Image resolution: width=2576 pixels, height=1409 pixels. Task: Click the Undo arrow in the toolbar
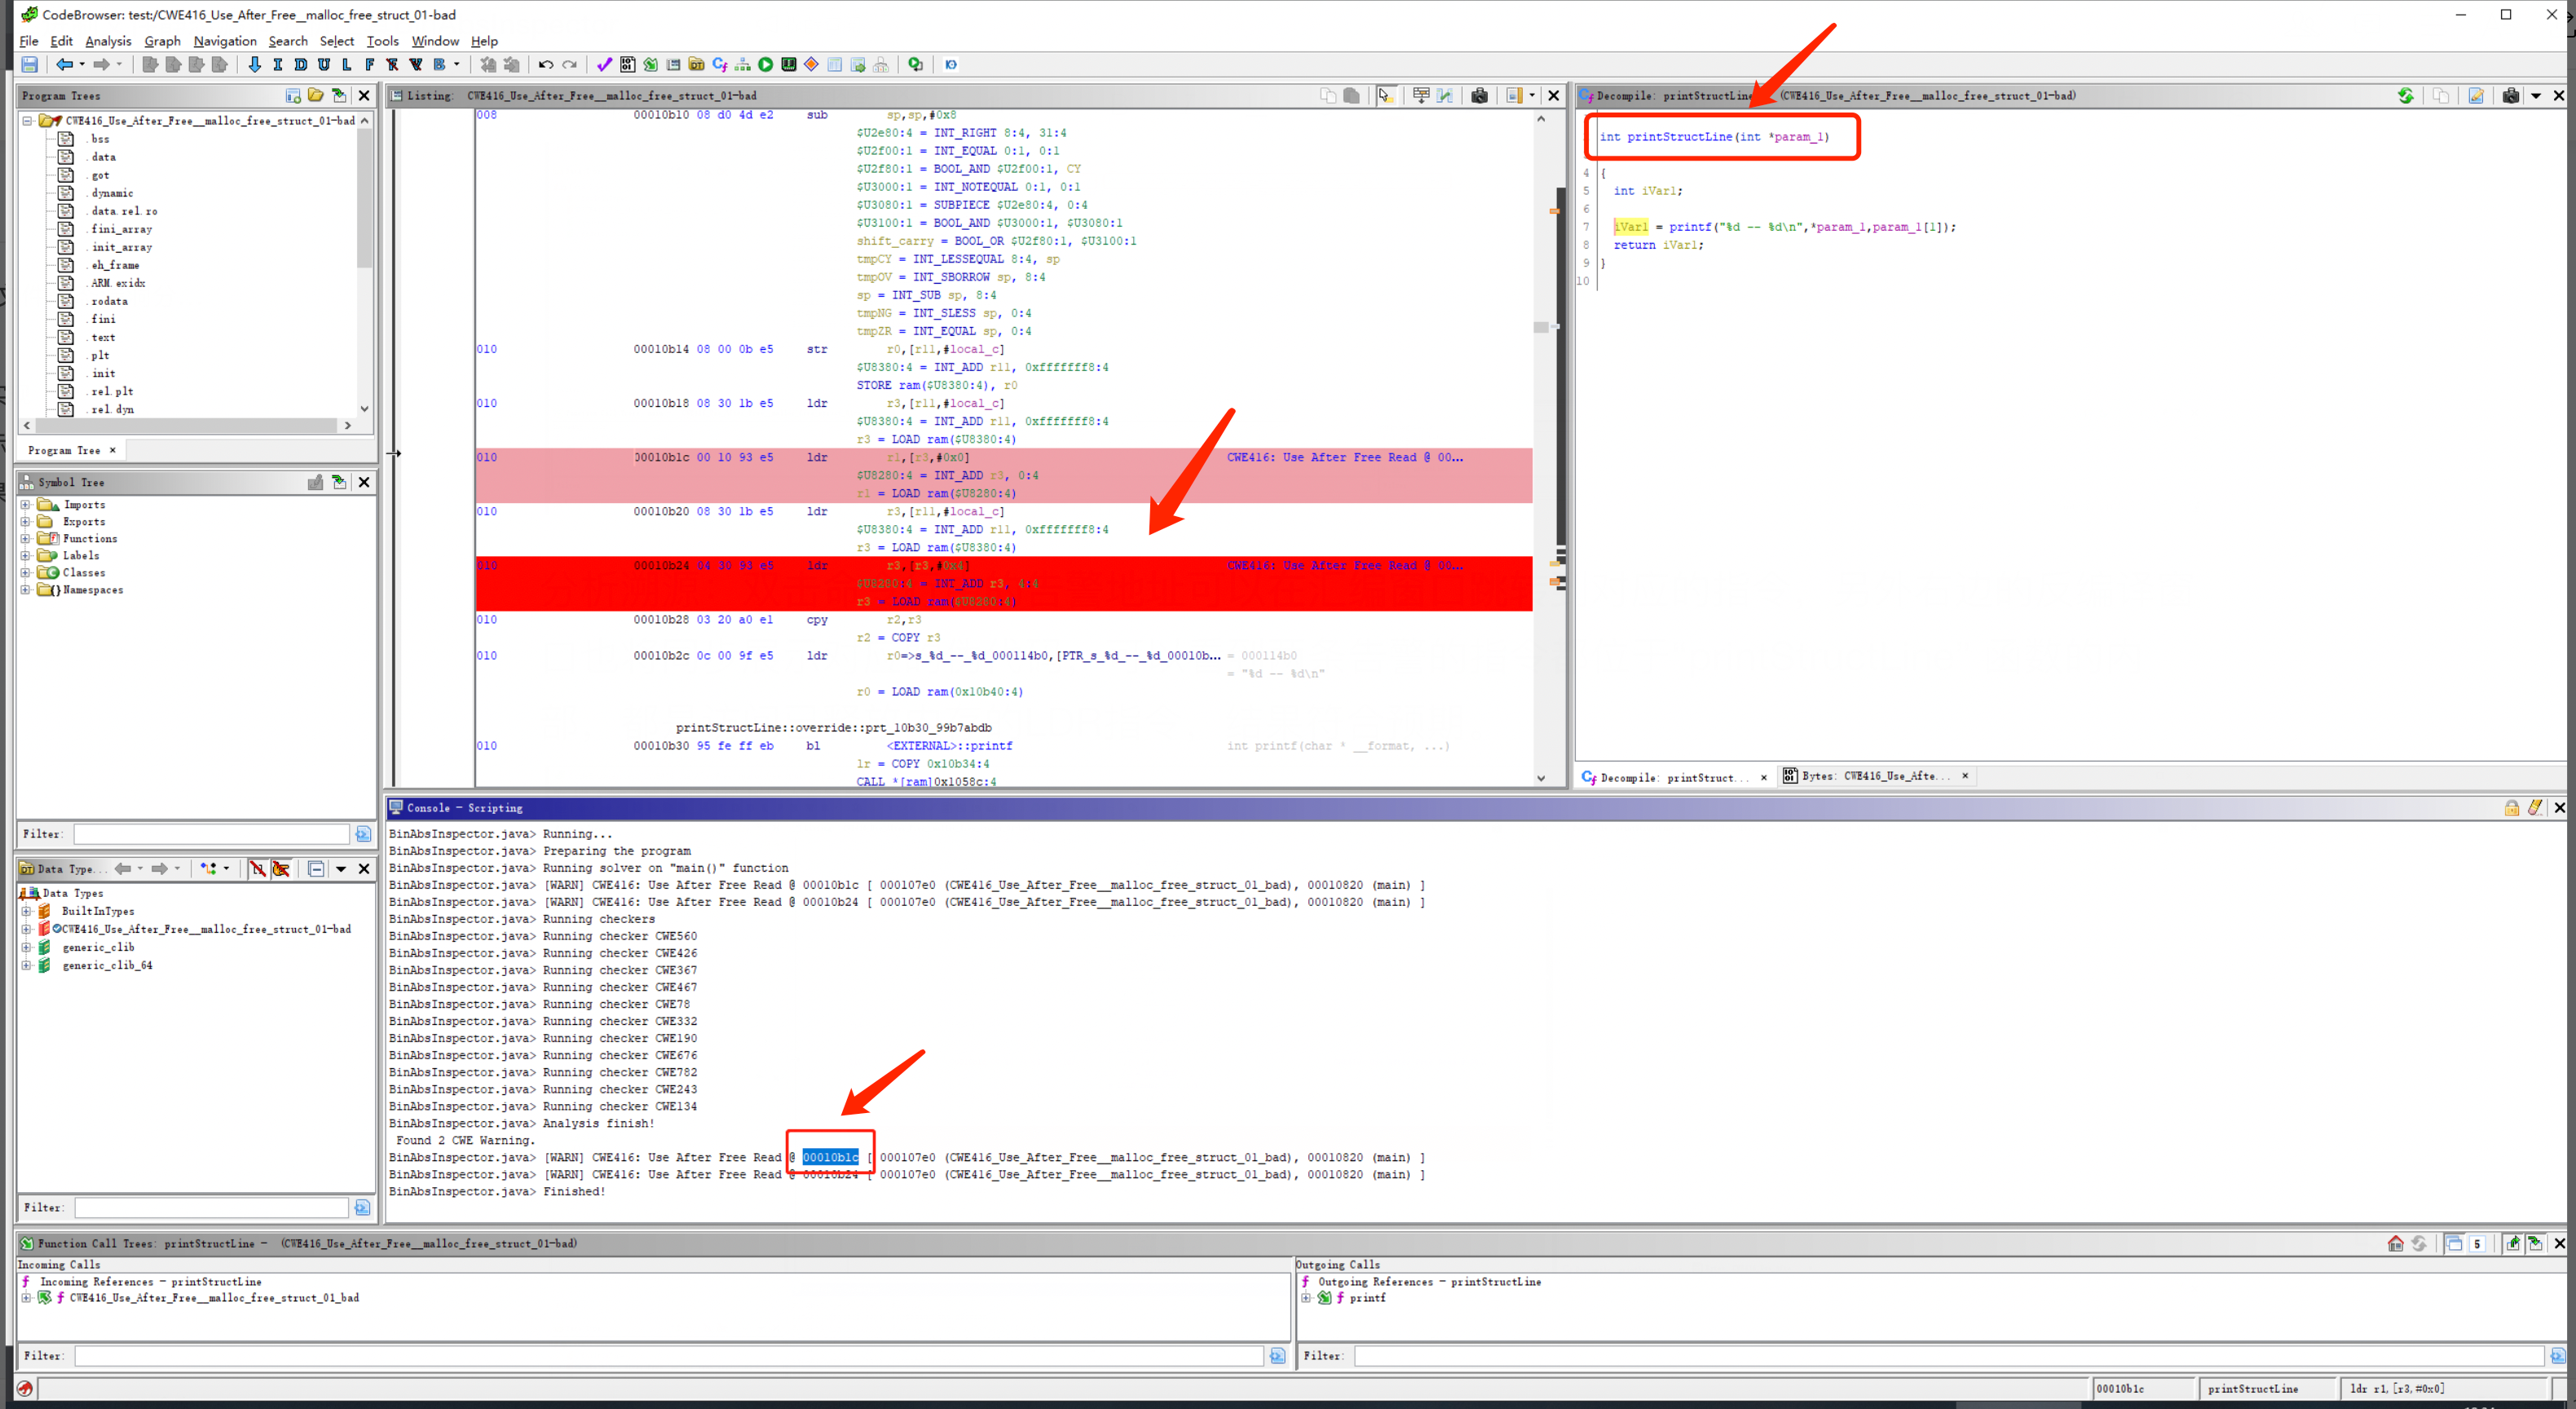[546, 65]
